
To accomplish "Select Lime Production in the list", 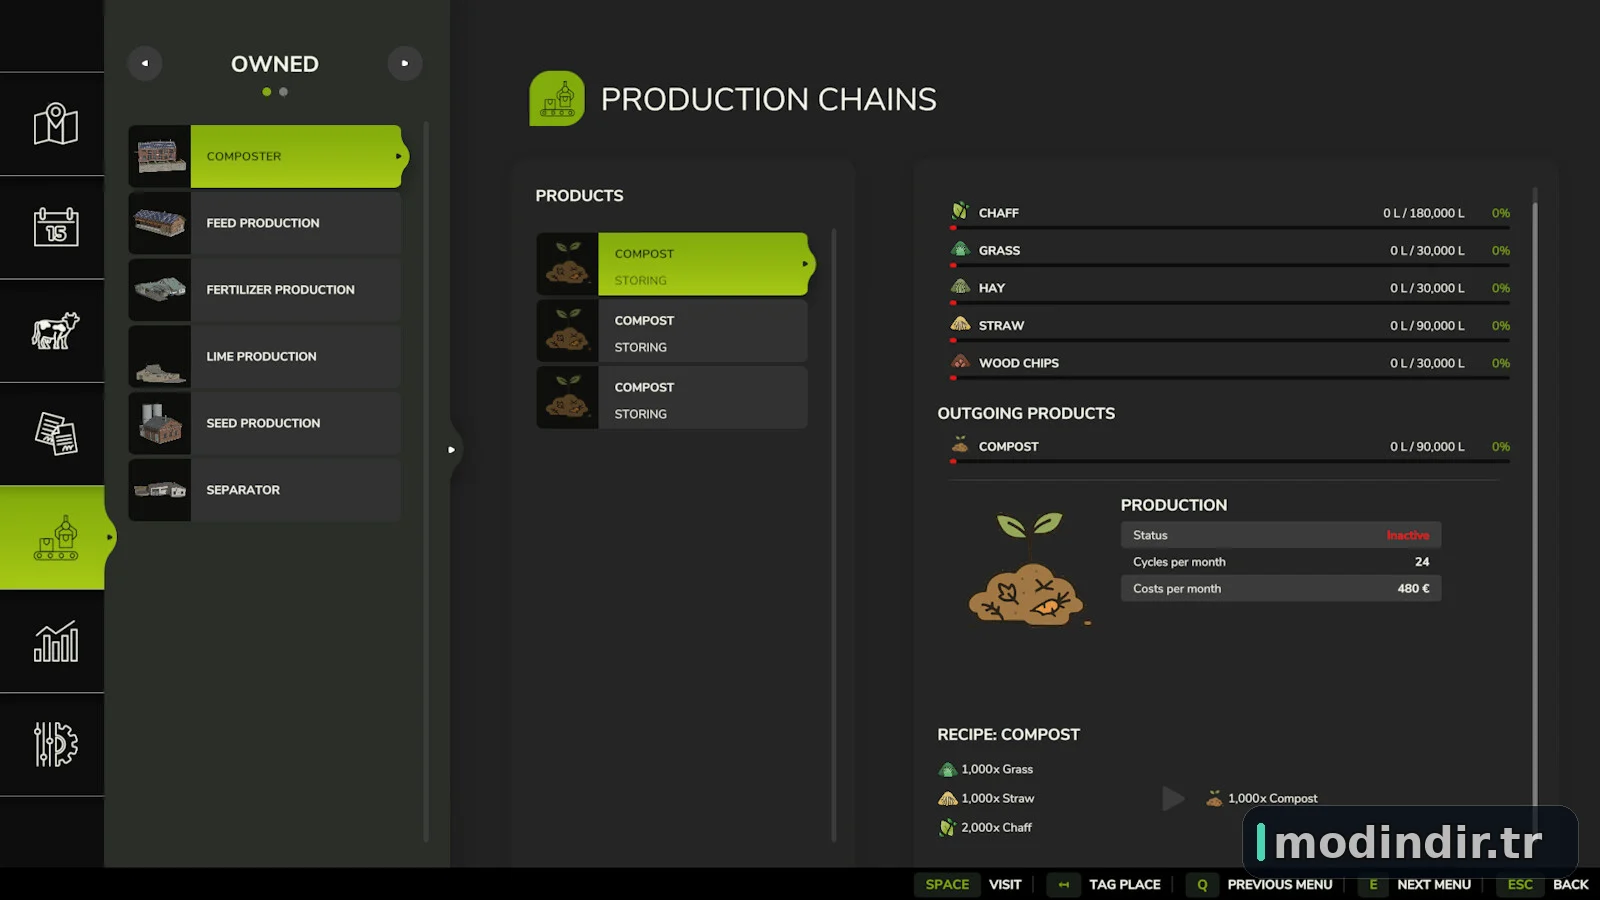I will coord(265,356).
